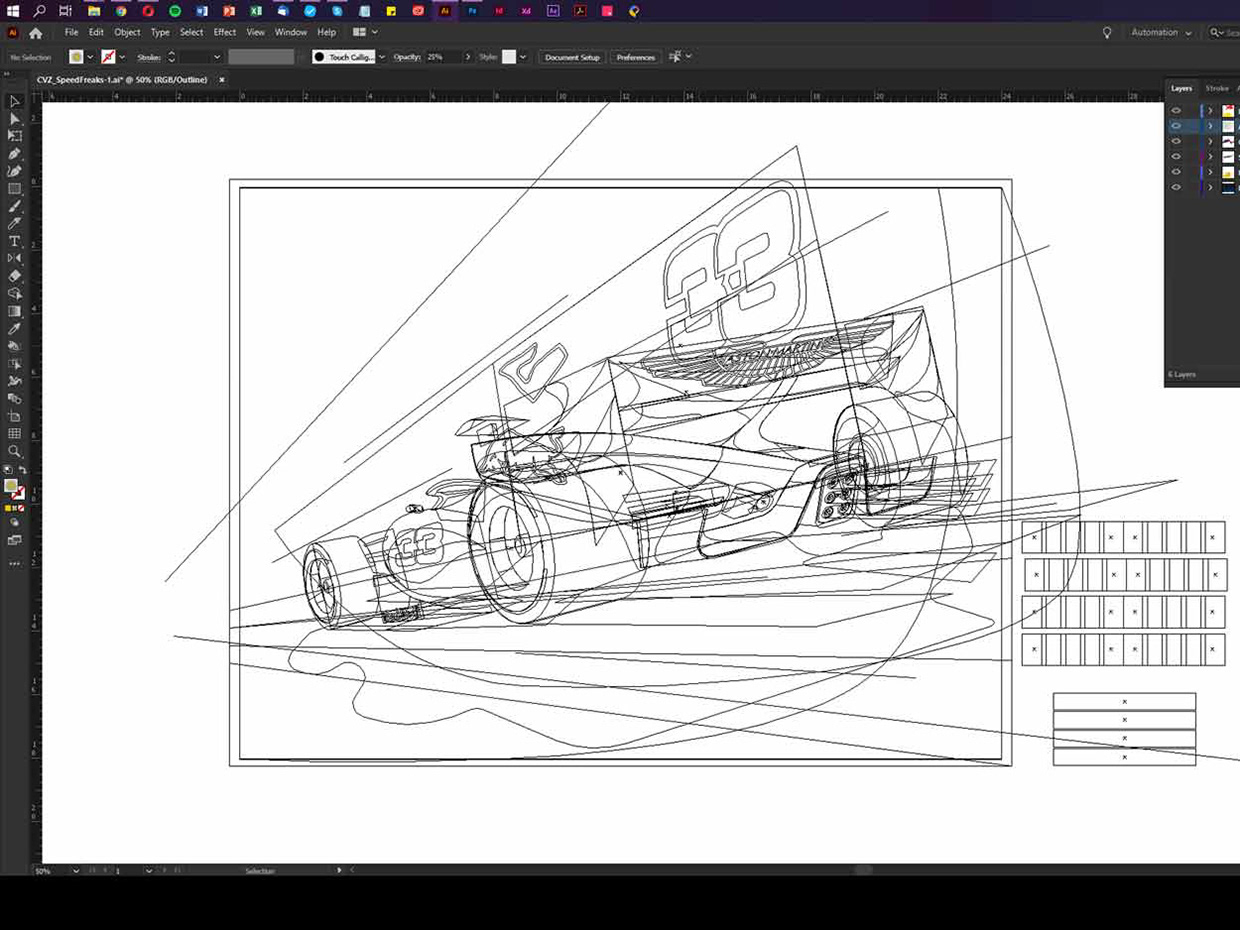Select the Direct Selection tool
1240x930 pixels.
(14, 119)
